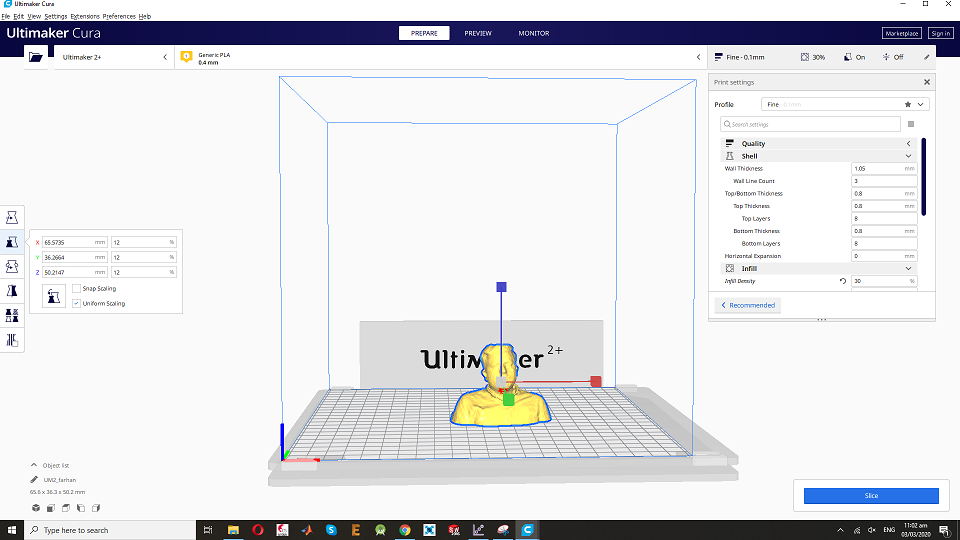Select the PREPARE stage tab

[424, 33]
